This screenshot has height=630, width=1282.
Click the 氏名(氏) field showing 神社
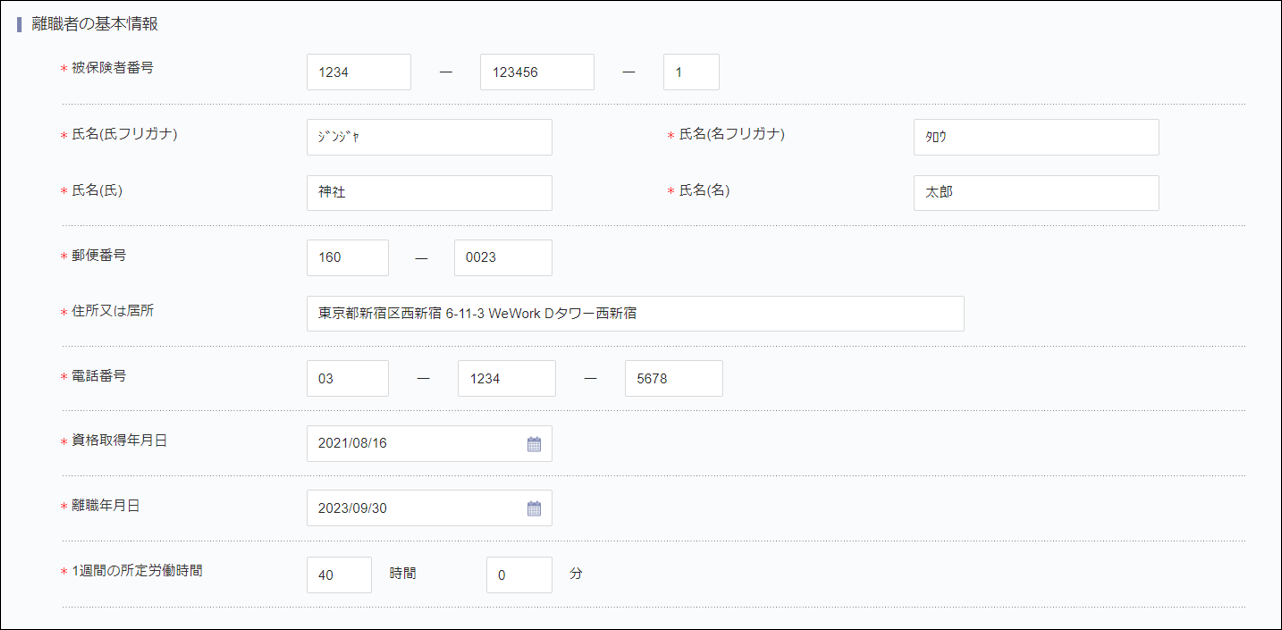[x=428, y=192]
